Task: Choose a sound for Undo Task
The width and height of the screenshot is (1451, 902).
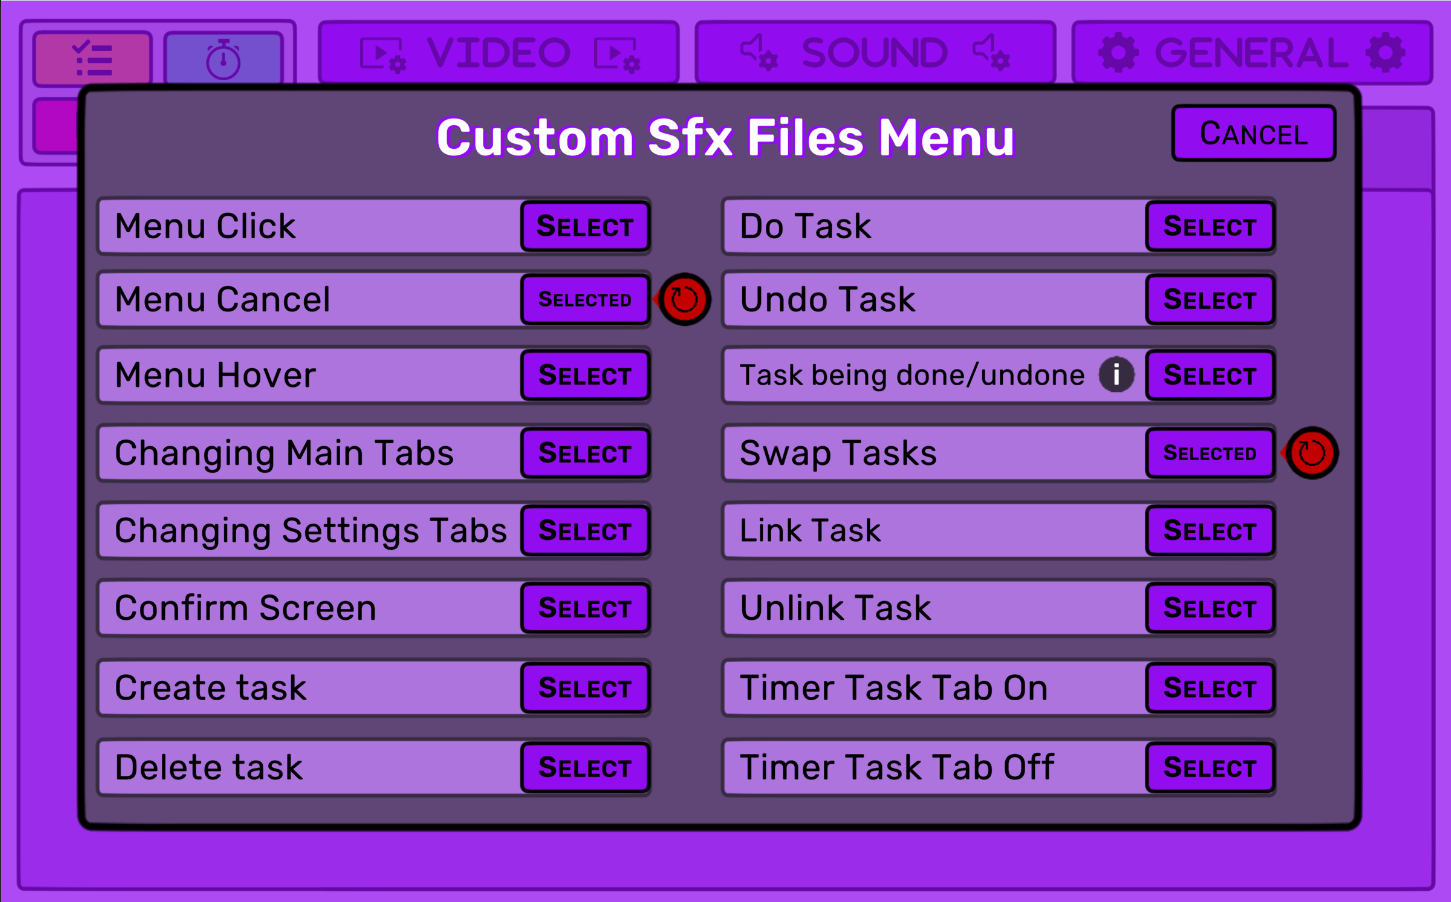Action: (1209, 299)
